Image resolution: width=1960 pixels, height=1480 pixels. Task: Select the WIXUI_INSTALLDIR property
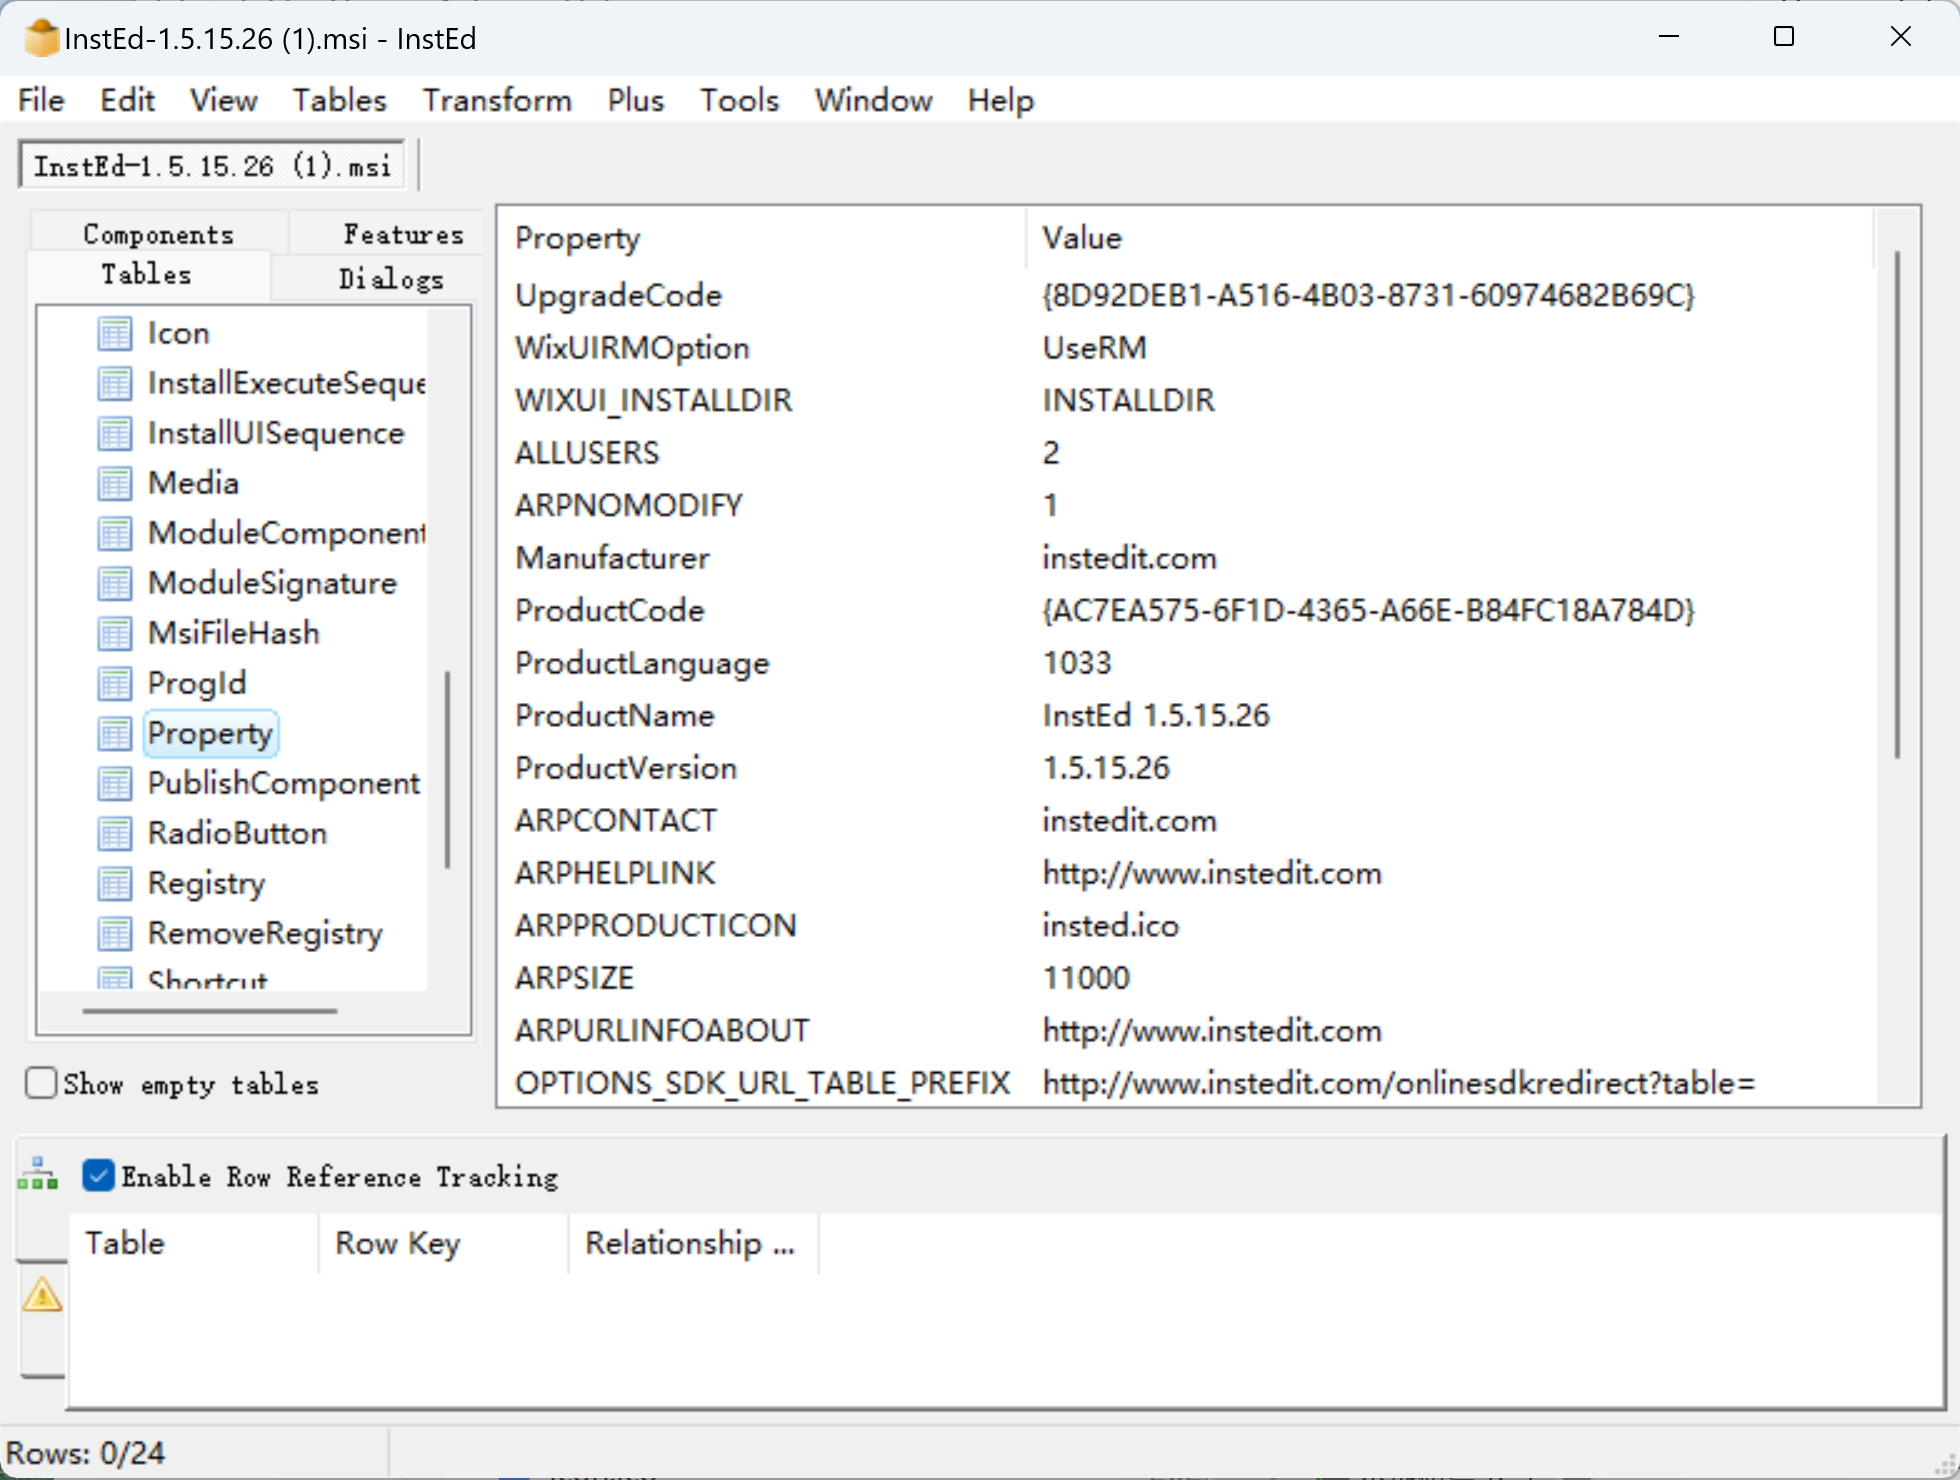coord(653,400)
